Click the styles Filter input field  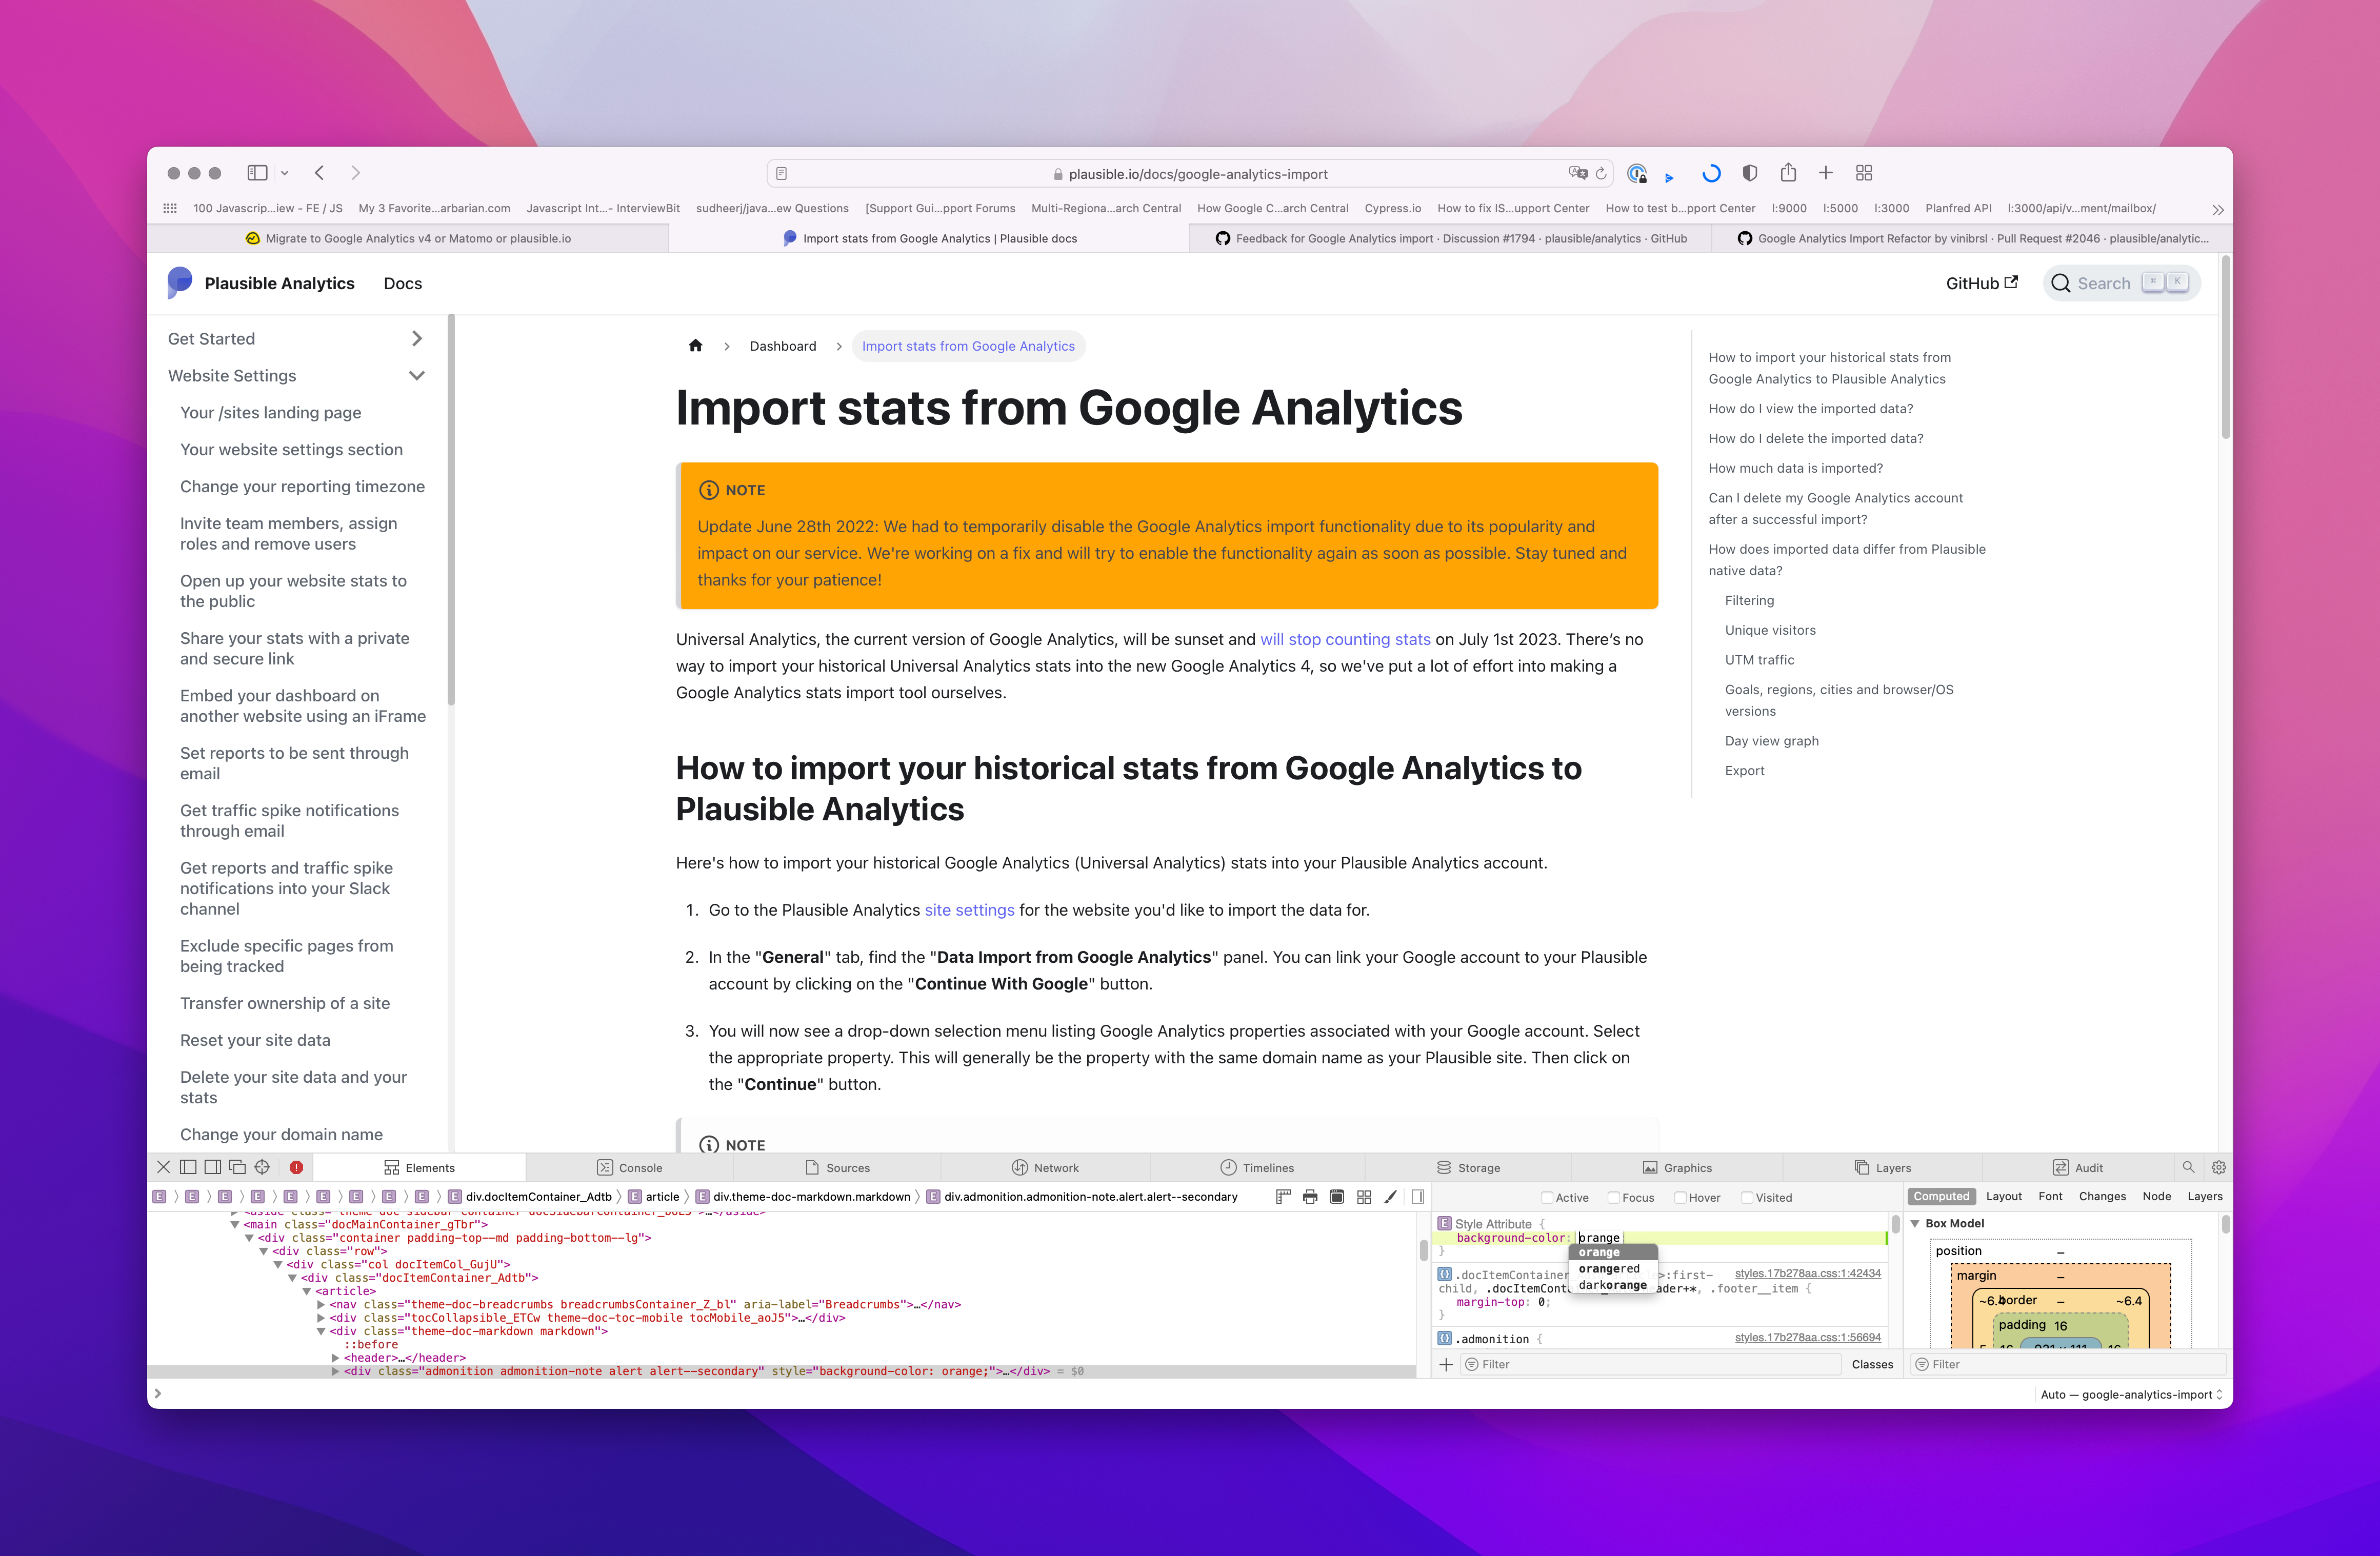click(x=1651, y=1364)
